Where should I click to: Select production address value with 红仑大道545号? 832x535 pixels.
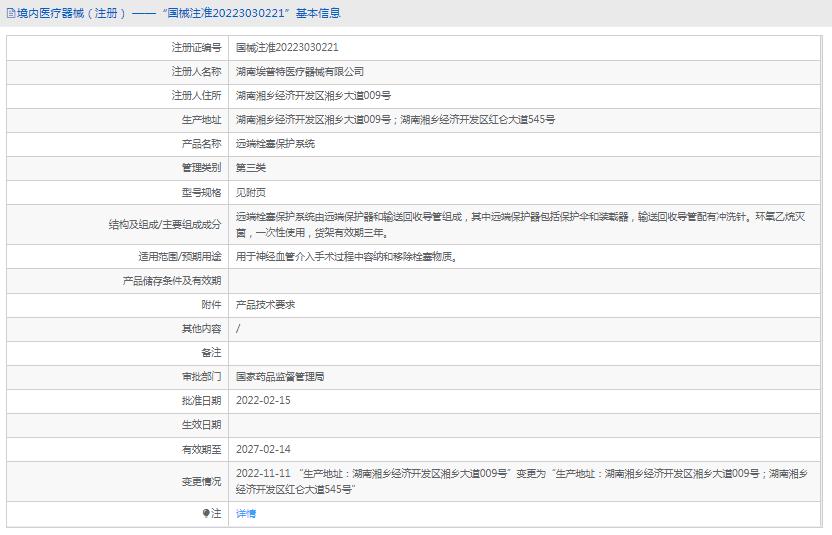tap(395, 120)
